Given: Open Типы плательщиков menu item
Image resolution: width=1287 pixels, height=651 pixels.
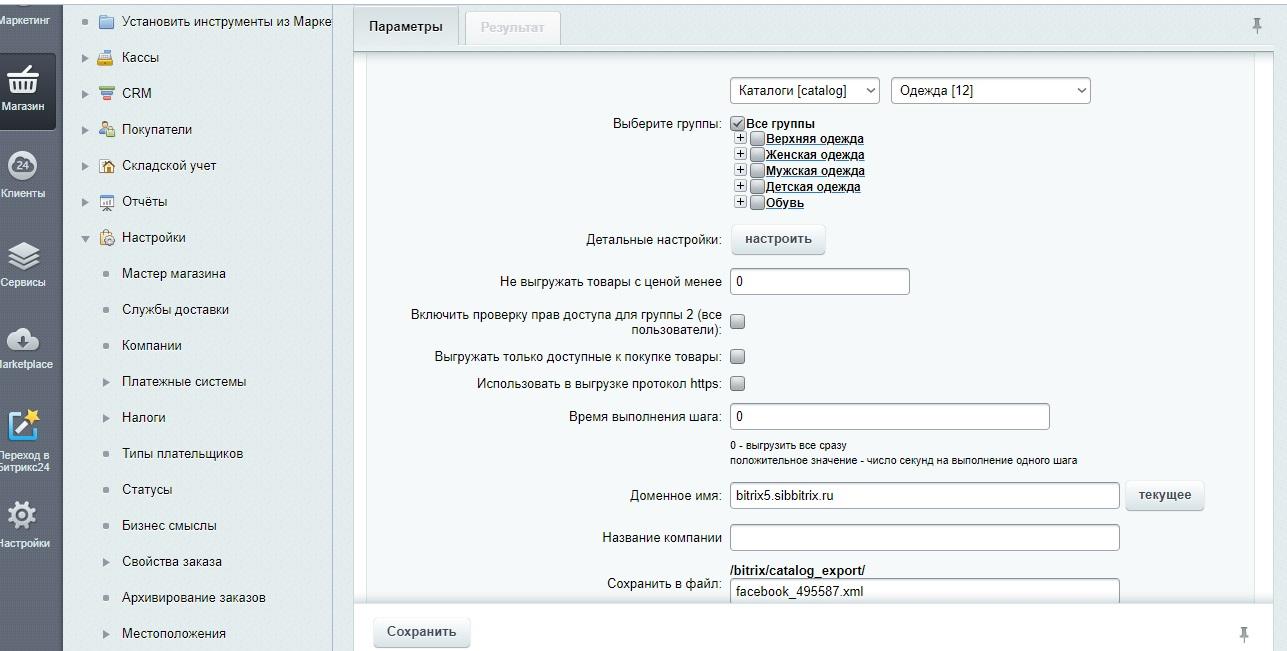Looking at the screenshot, I should coord(182,453).
